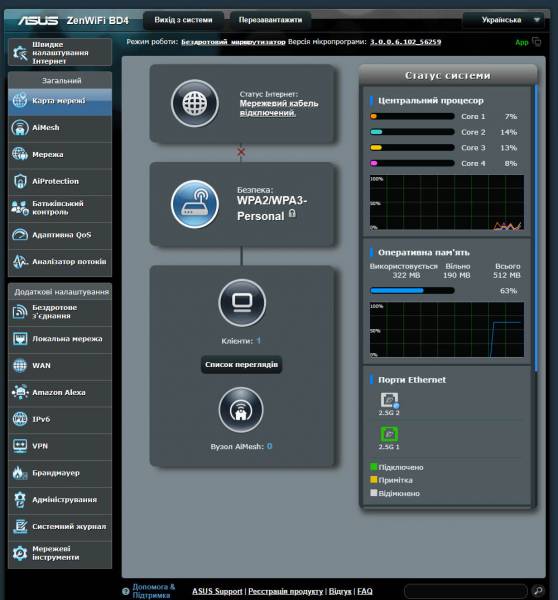Open firmware version 3.0.0.6.102_56259 link

click(405, 42)
